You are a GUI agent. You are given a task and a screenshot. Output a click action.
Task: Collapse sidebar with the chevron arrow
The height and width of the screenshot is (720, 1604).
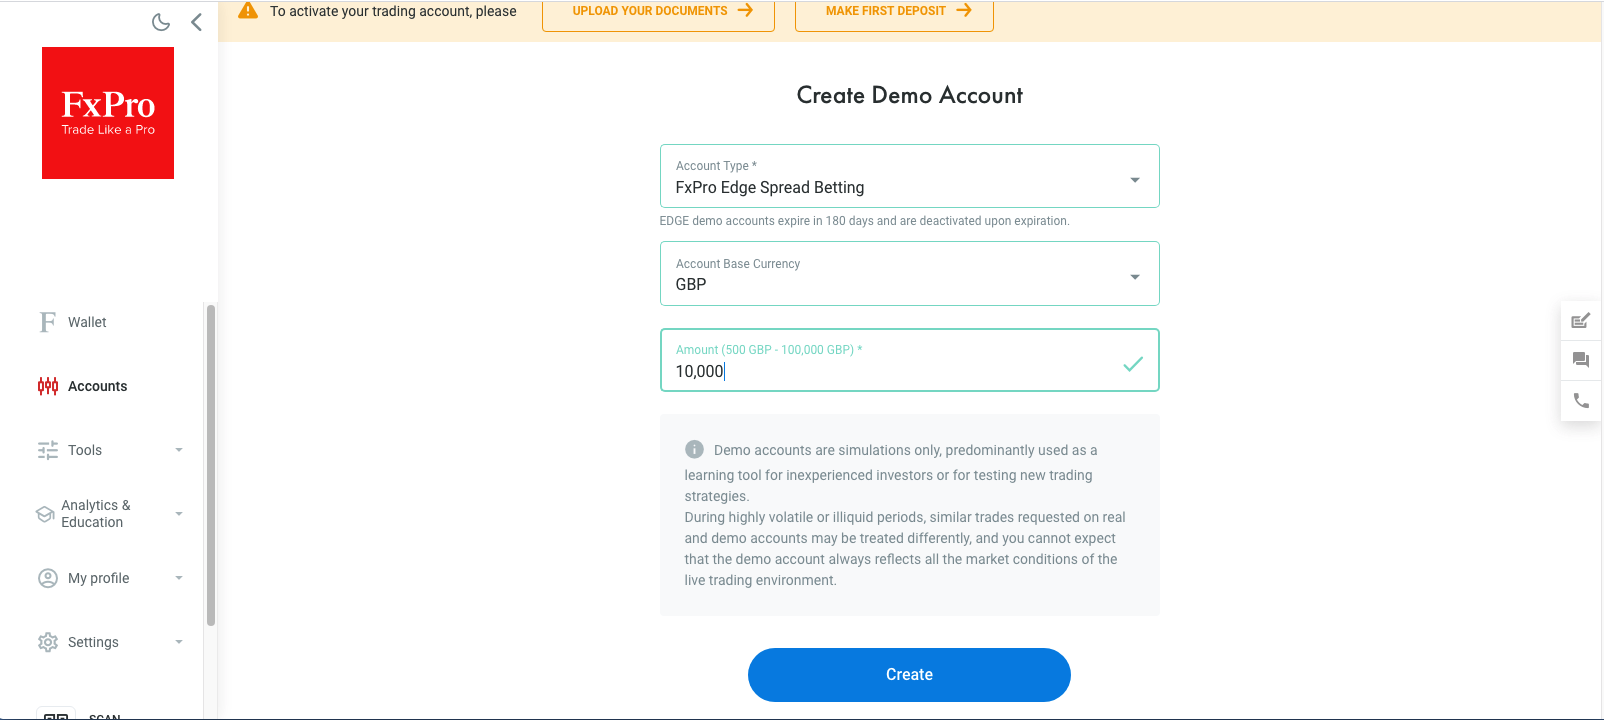[x=196, y=22]
